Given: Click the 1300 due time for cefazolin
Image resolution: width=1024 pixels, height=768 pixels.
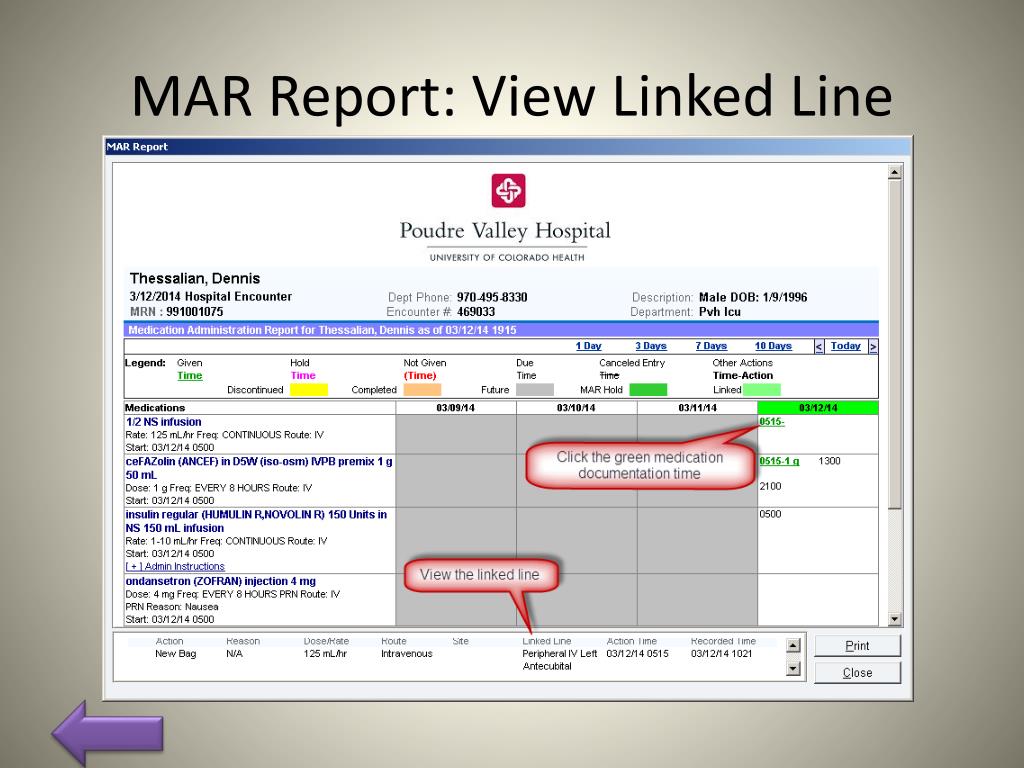Looking at the screenshot, I should coord(829,461).
